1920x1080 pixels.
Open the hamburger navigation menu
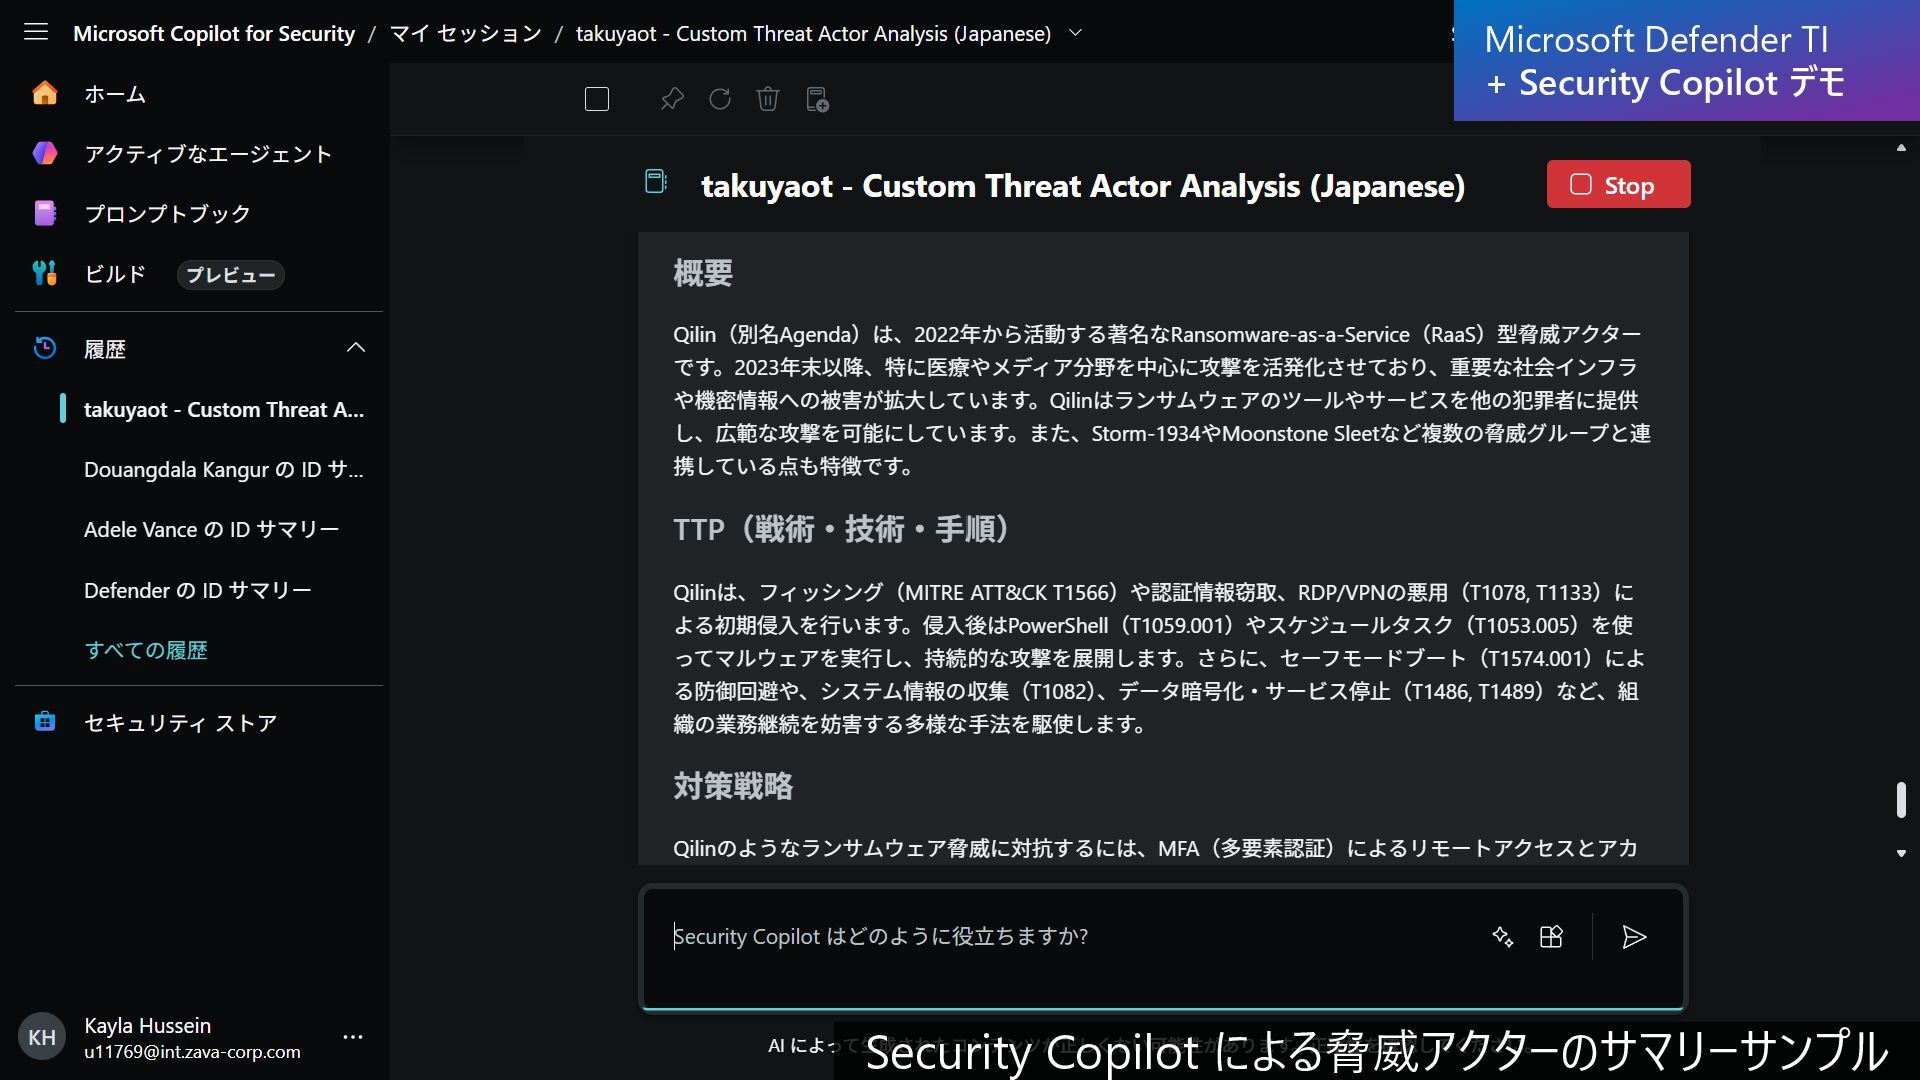coord(36,33)
